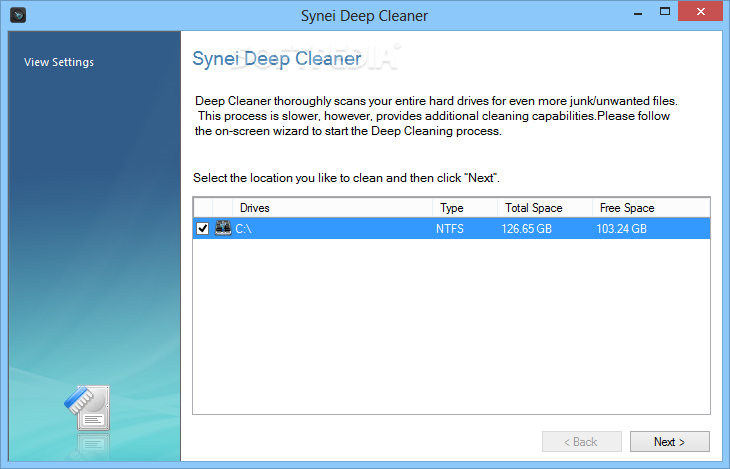The image size is (730, 469).
Task: Click the 126.65 GB total space value
Action: point(527,229)
